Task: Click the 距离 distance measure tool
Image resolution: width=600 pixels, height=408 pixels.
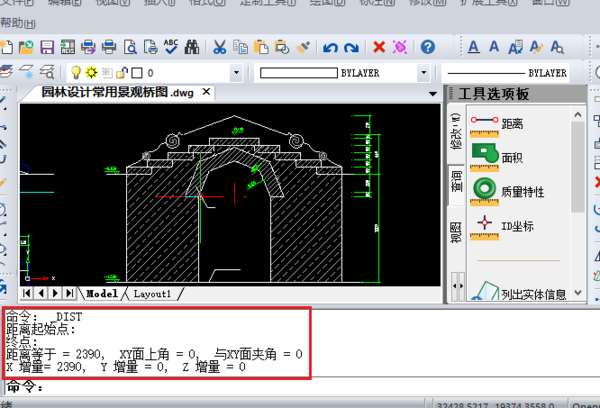Action: 497,124
